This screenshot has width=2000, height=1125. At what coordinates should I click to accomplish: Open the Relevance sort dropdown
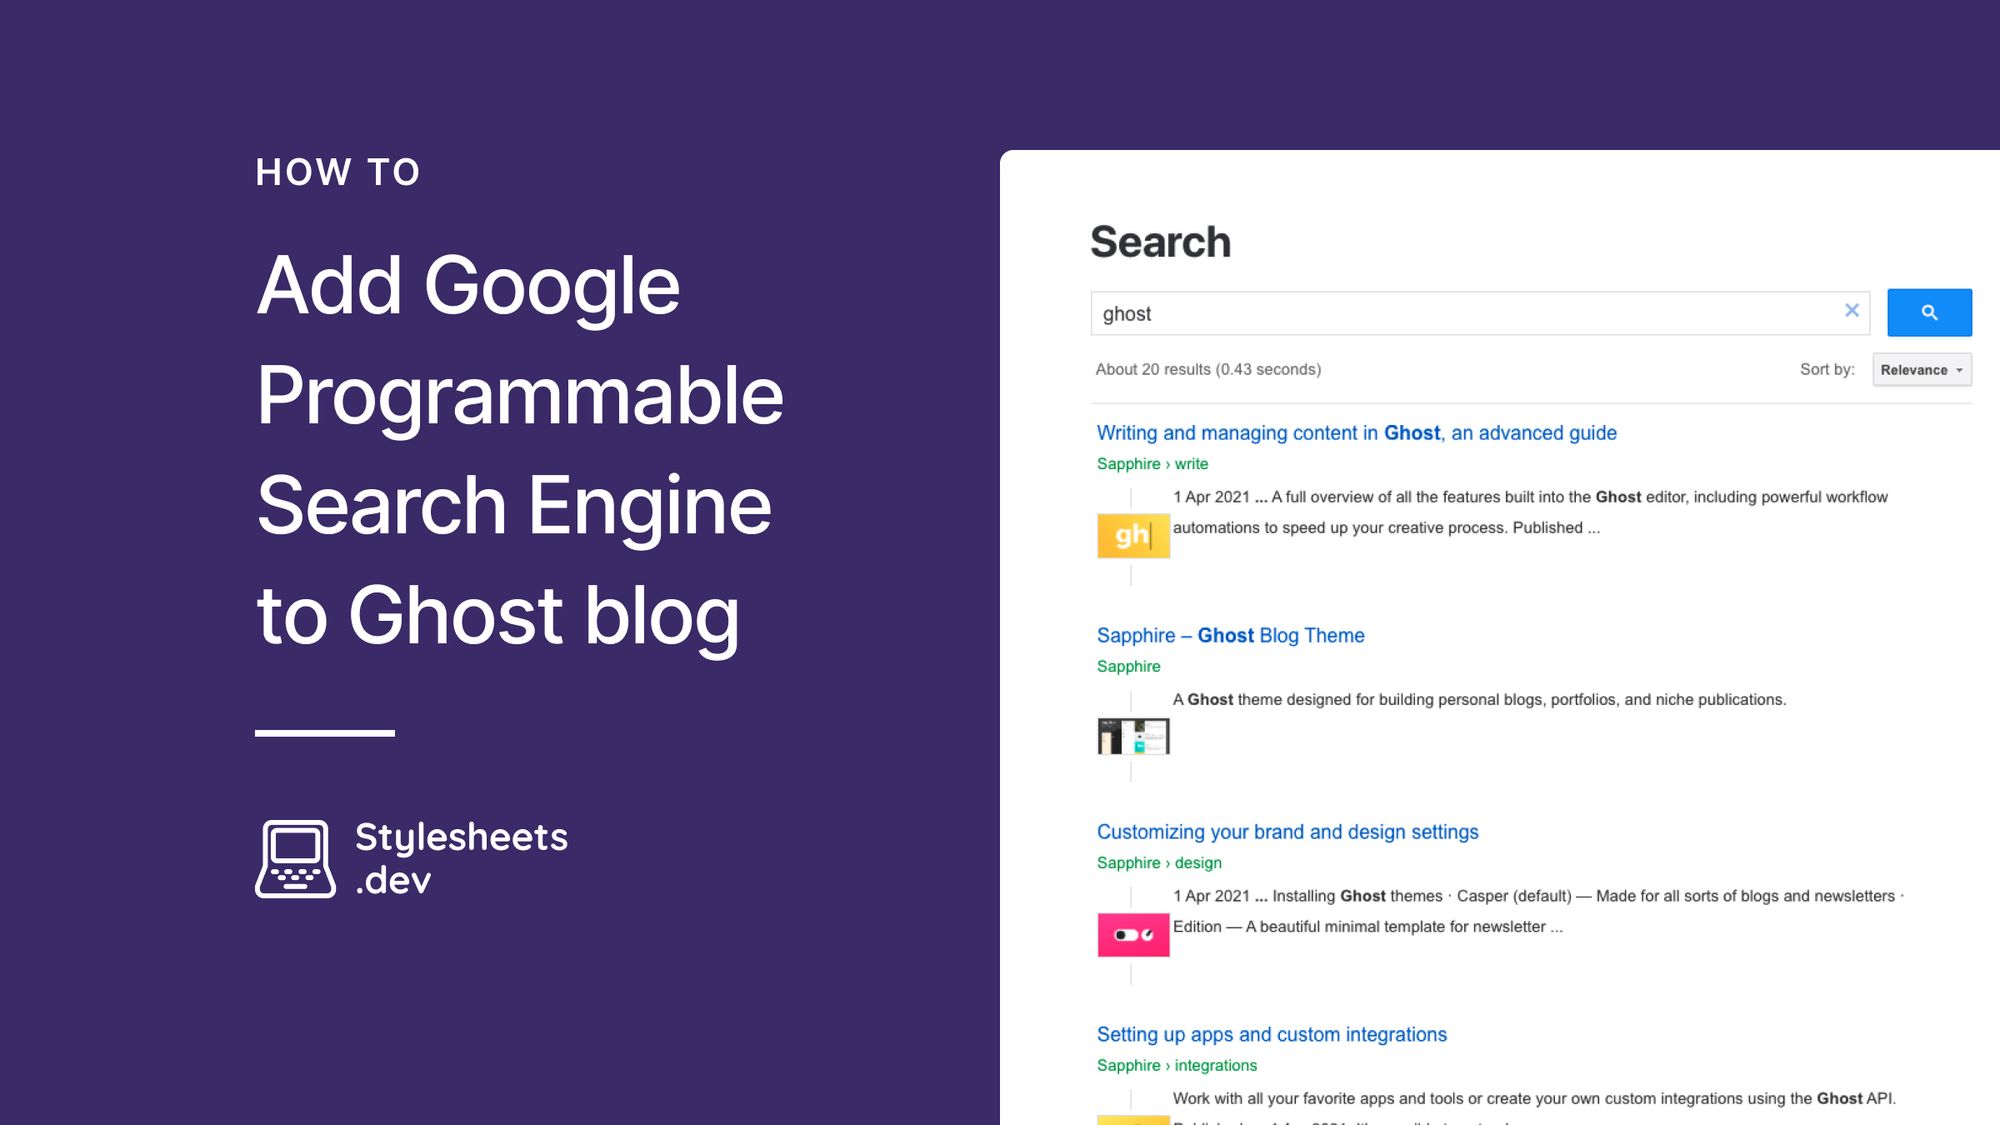(1920, 369)
